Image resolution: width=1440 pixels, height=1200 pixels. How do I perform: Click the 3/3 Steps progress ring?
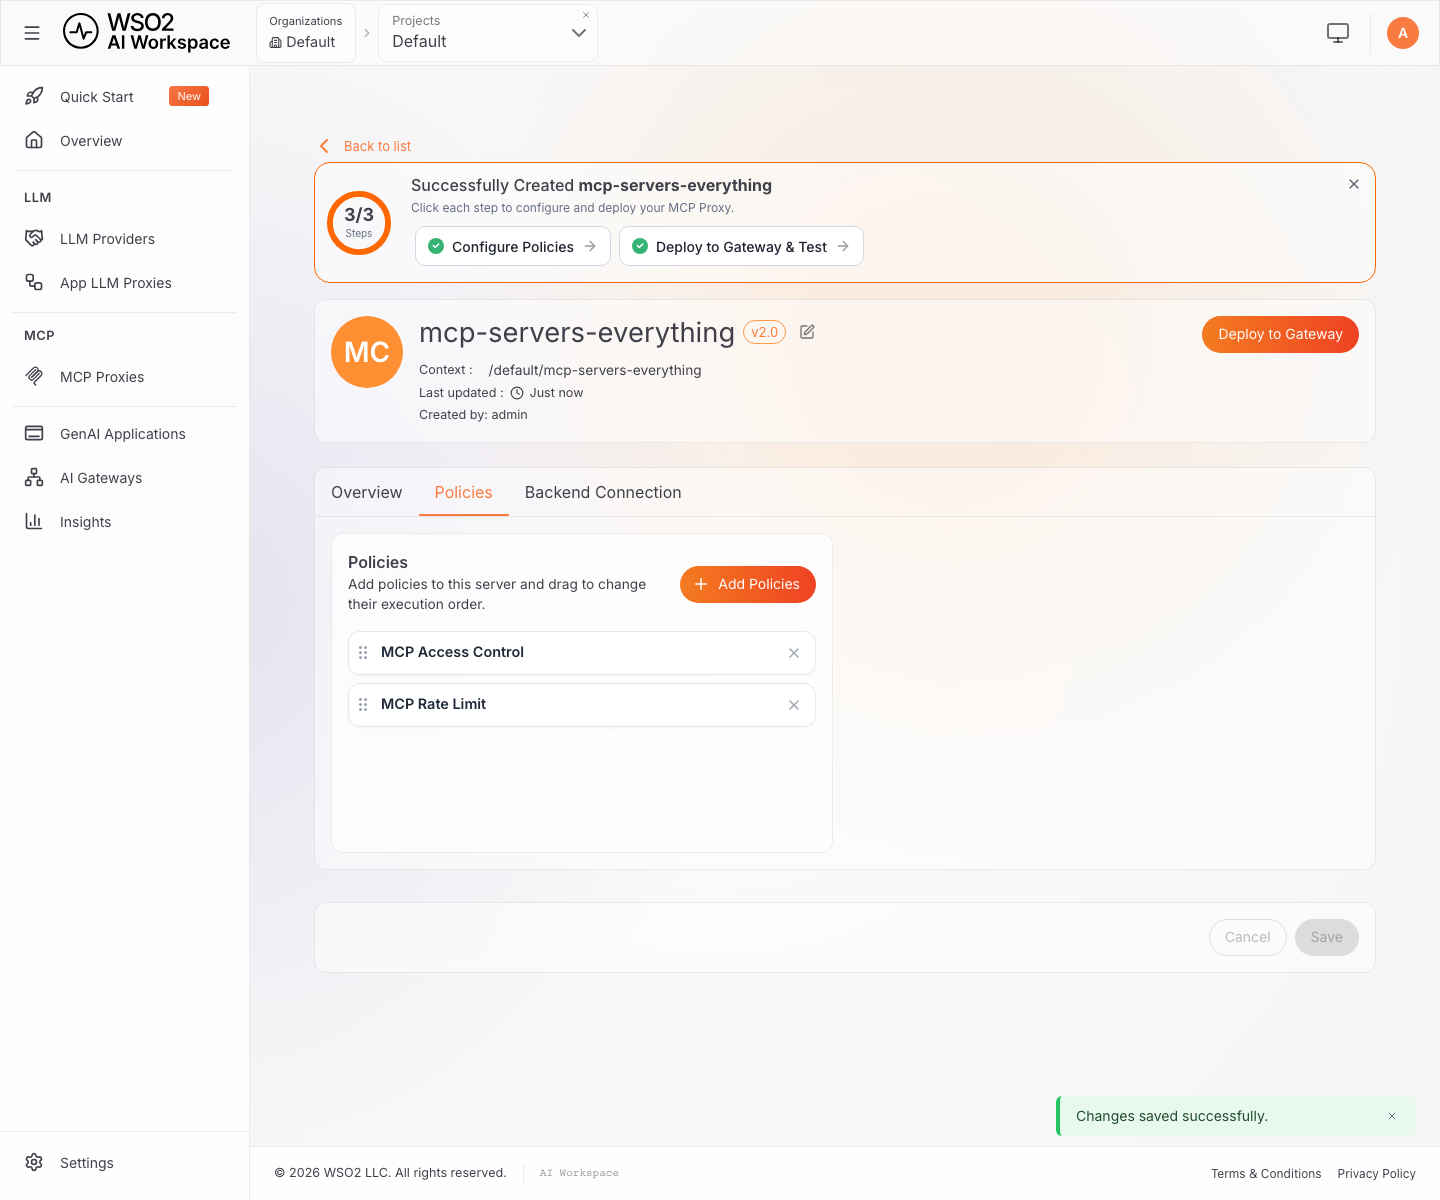tap(359, 223)
